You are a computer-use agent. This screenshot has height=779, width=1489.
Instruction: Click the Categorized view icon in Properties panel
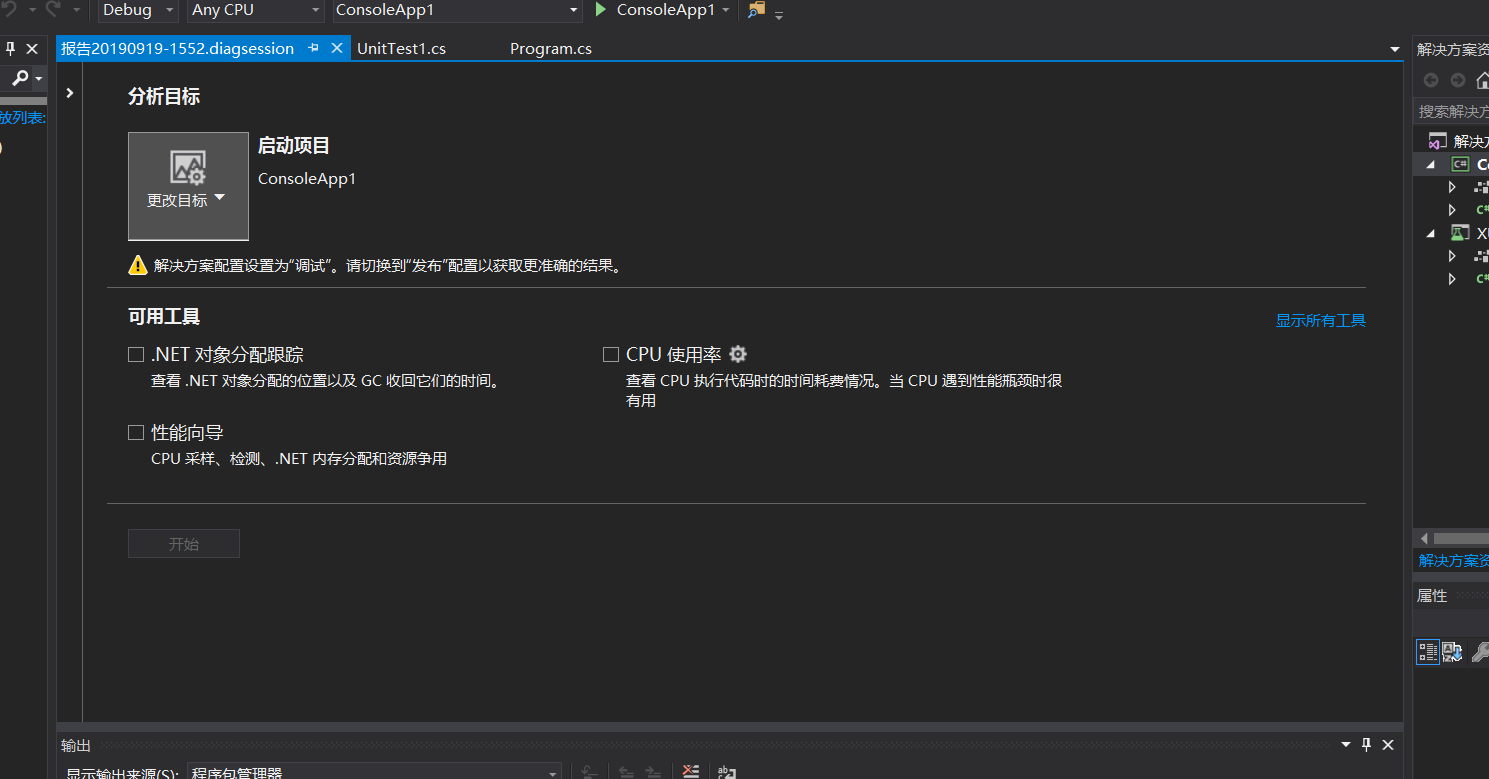1428,652
